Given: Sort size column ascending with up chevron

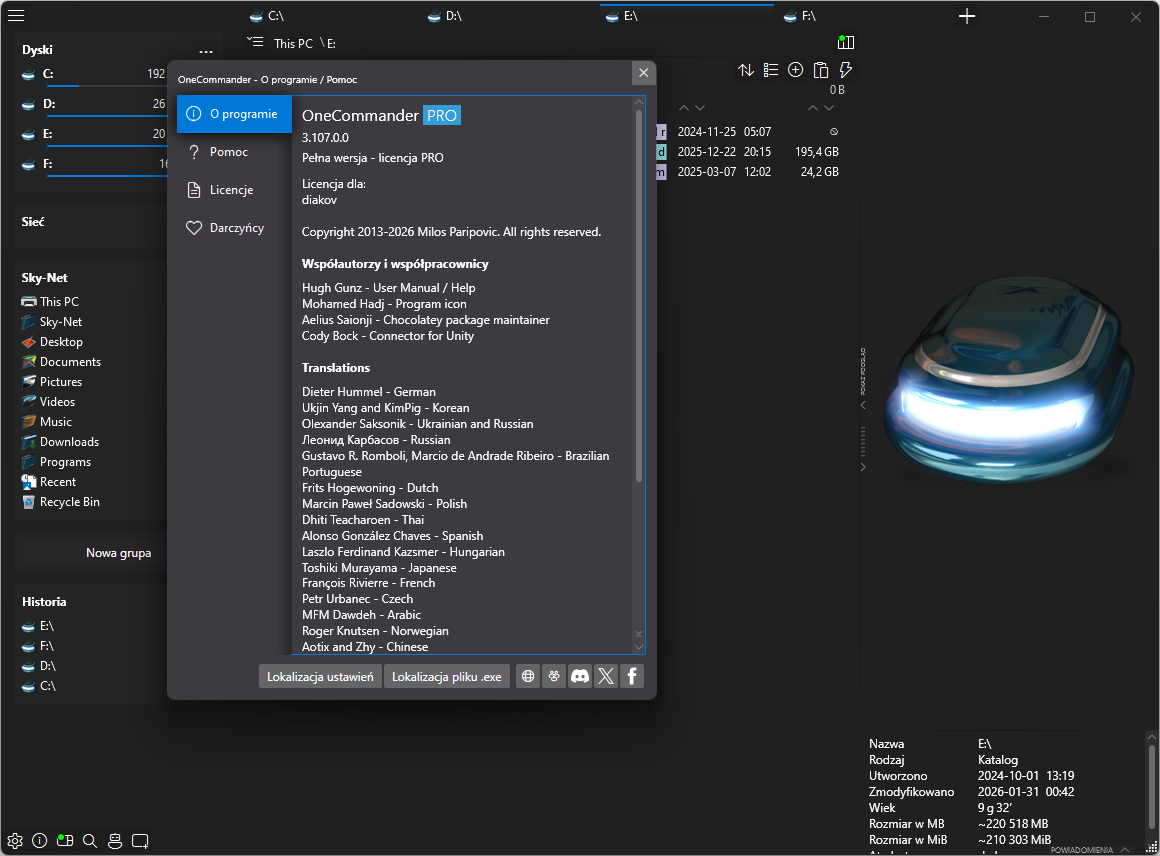Looking at the screenshot, I should click(x=813, y=108).
